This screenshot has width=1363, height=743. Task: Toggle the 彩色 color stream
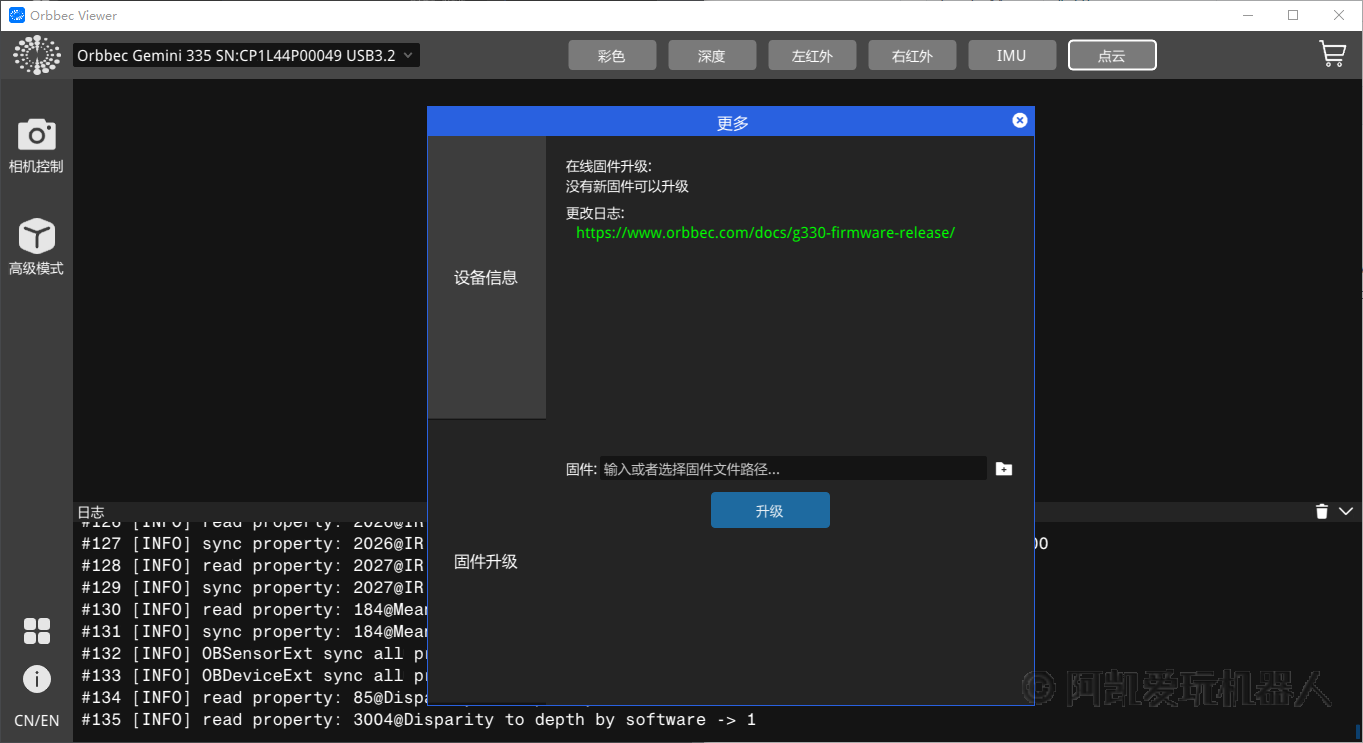tap(612, 55)
